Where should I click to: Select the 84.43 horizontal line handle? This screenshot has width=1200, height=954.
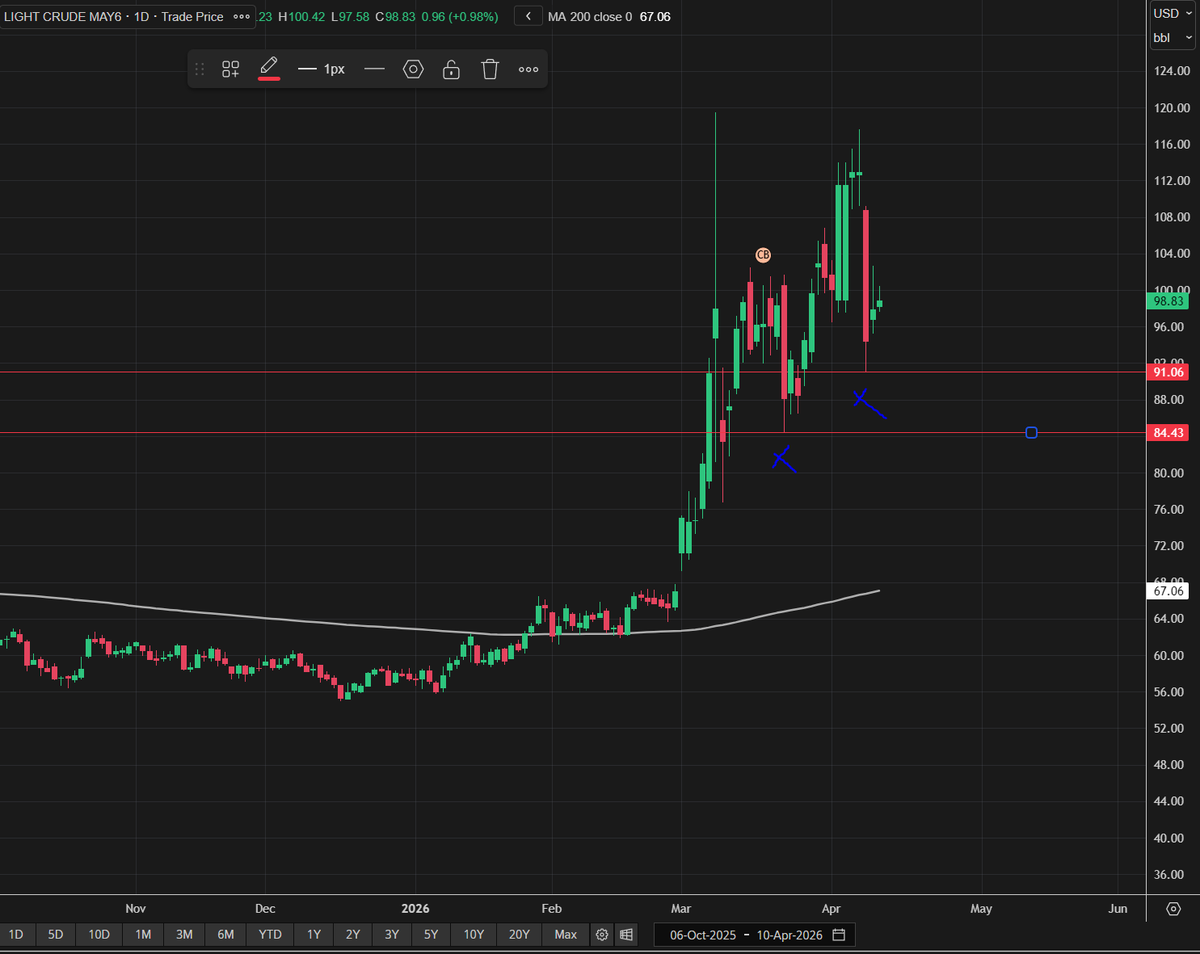coord(1032,433)
